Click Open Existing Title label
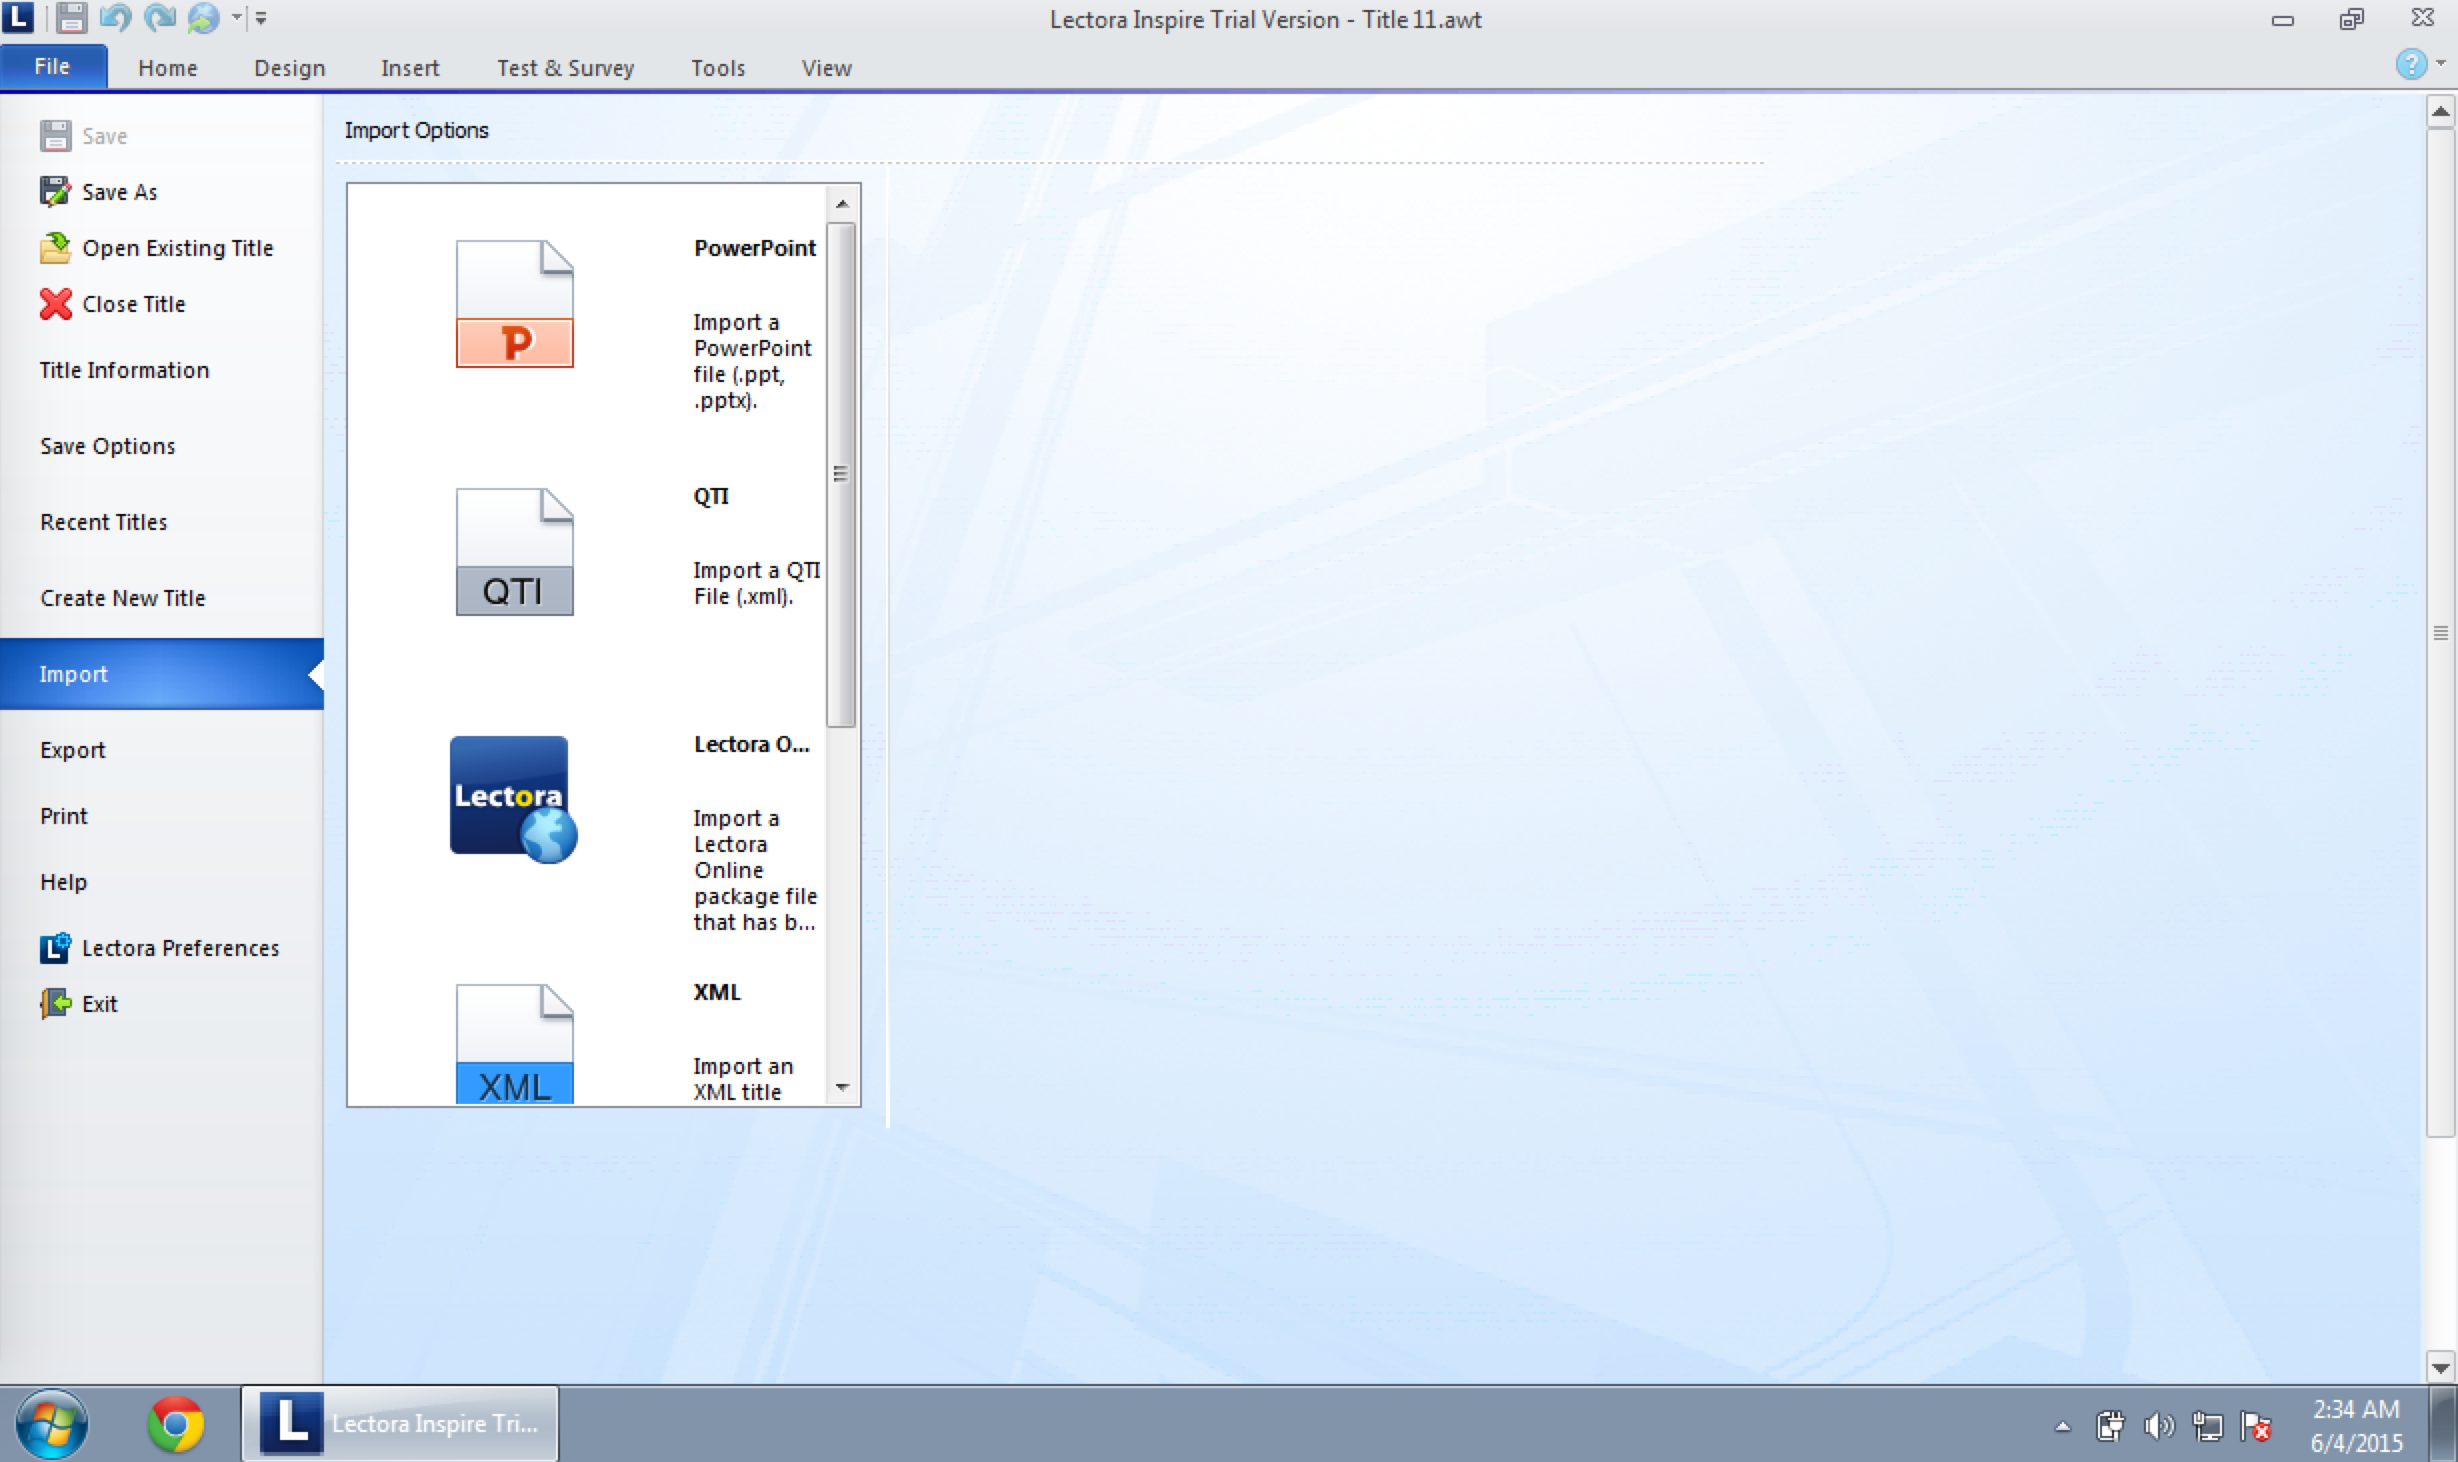 pyautogui.click(x=178, y=248)
